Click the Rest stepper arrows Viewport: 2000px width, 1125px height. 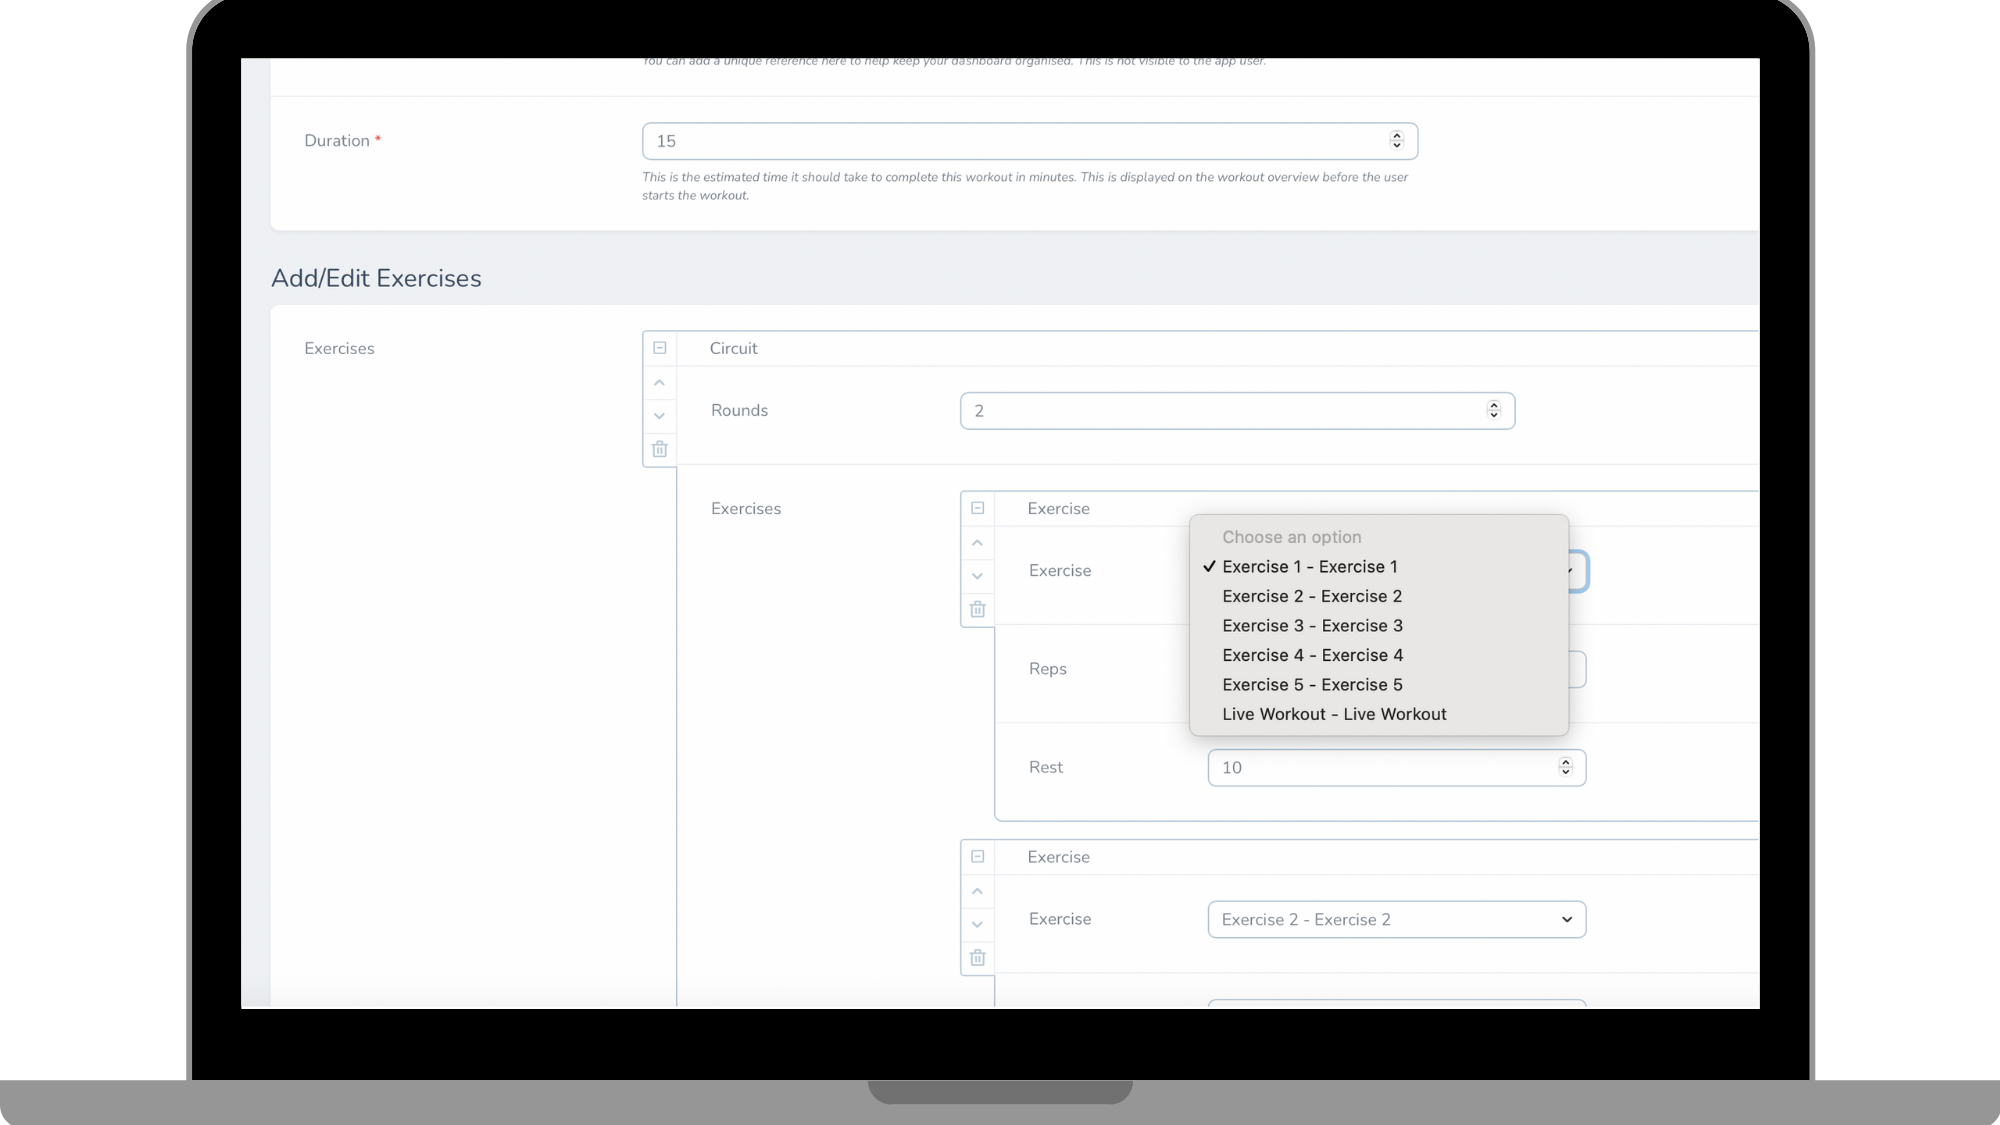(1566, 768)
